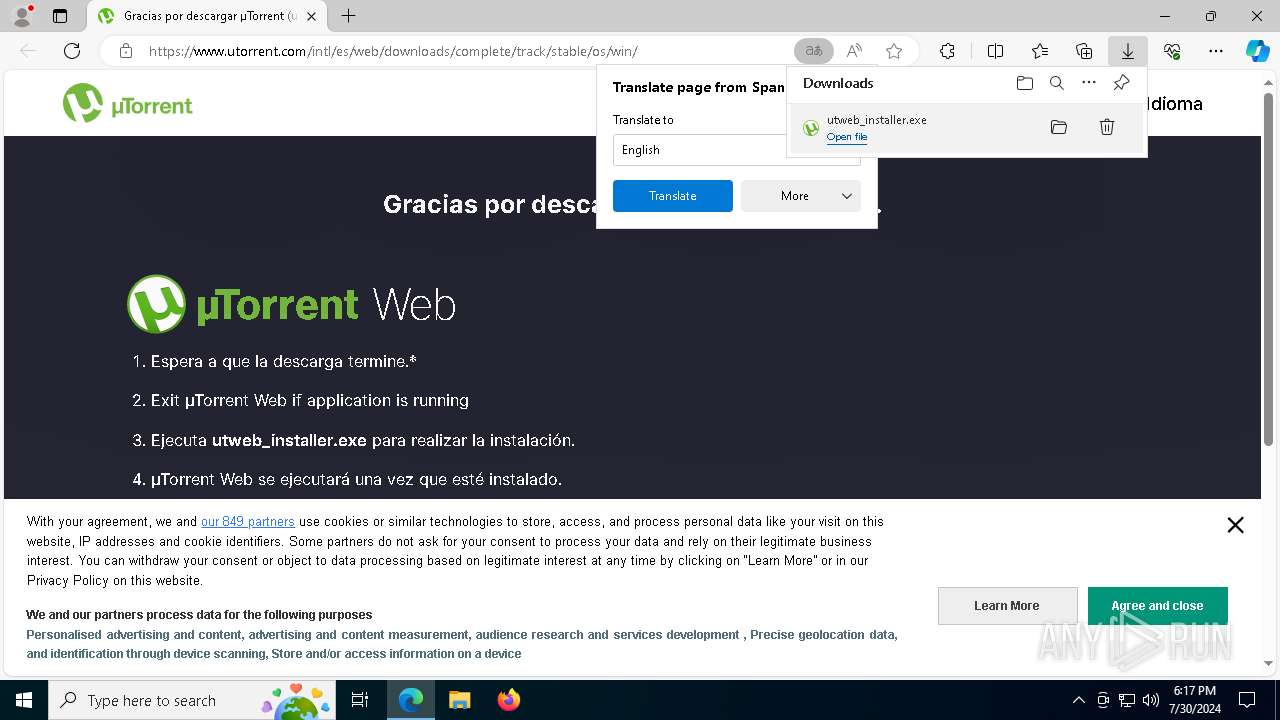Open the network status tray icon

click(1127, 700)
